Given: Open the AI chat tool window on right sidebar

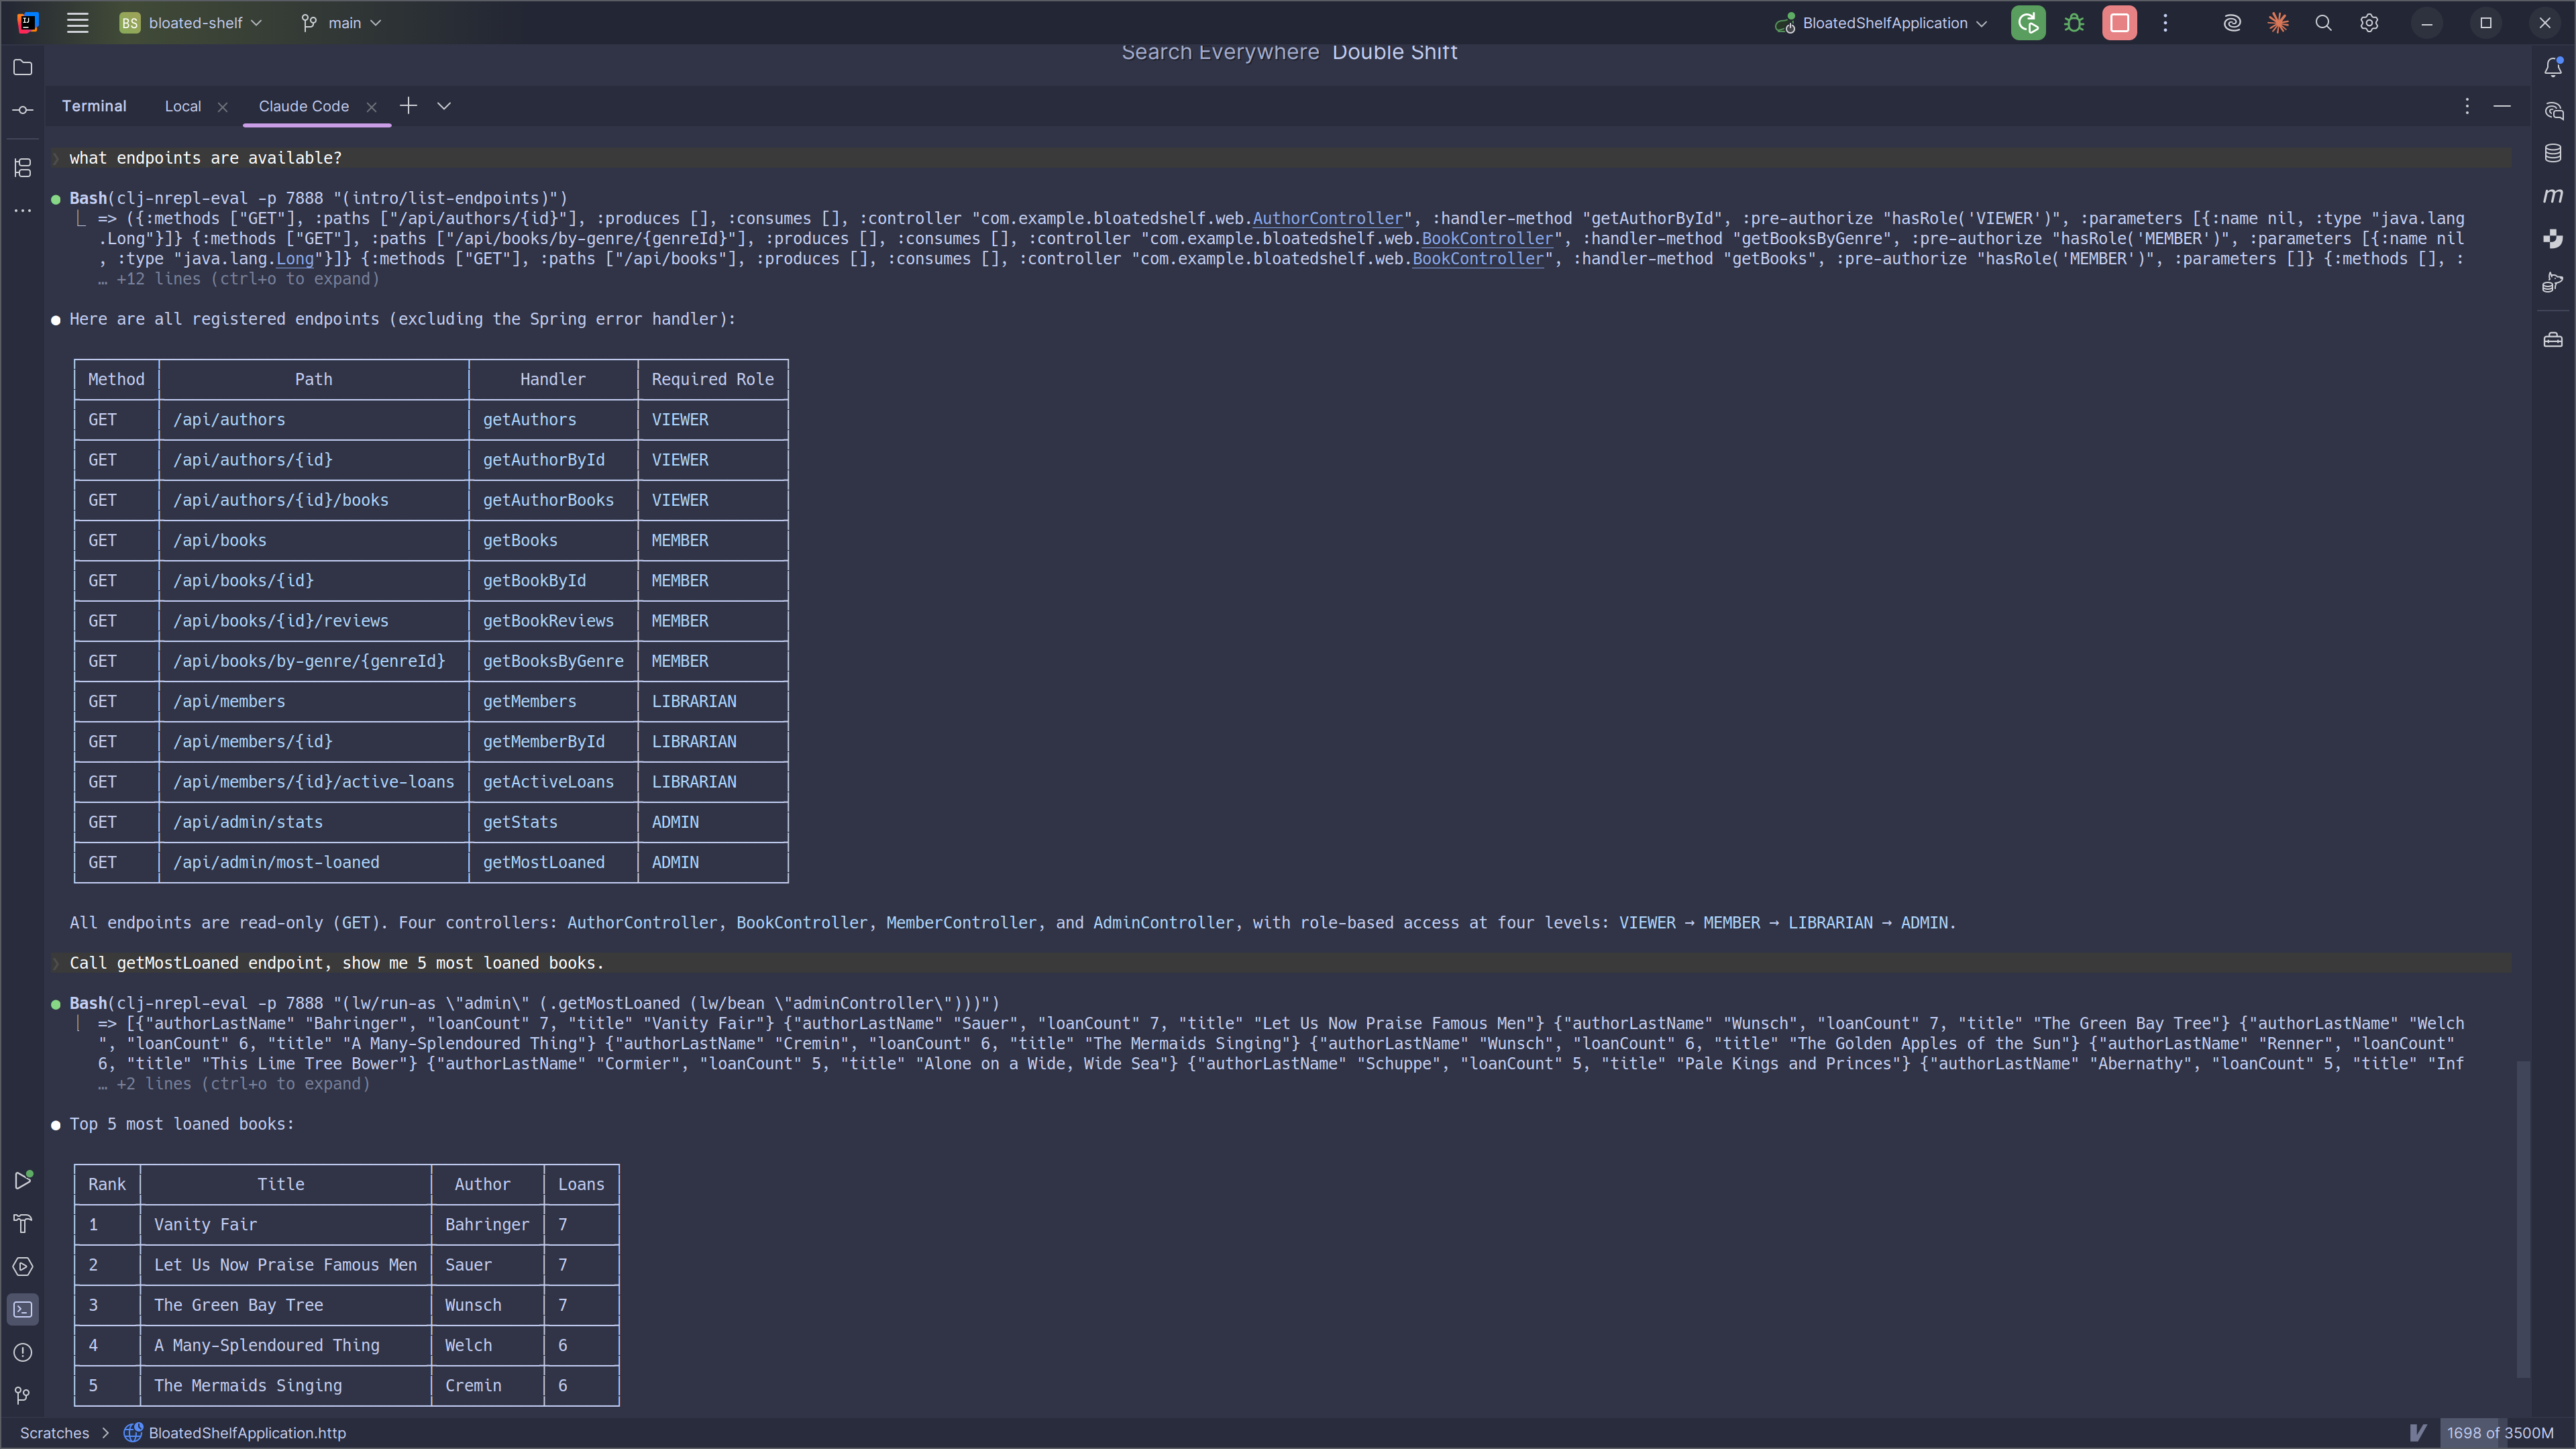Looking at the screenshot, I should 2553,110.
